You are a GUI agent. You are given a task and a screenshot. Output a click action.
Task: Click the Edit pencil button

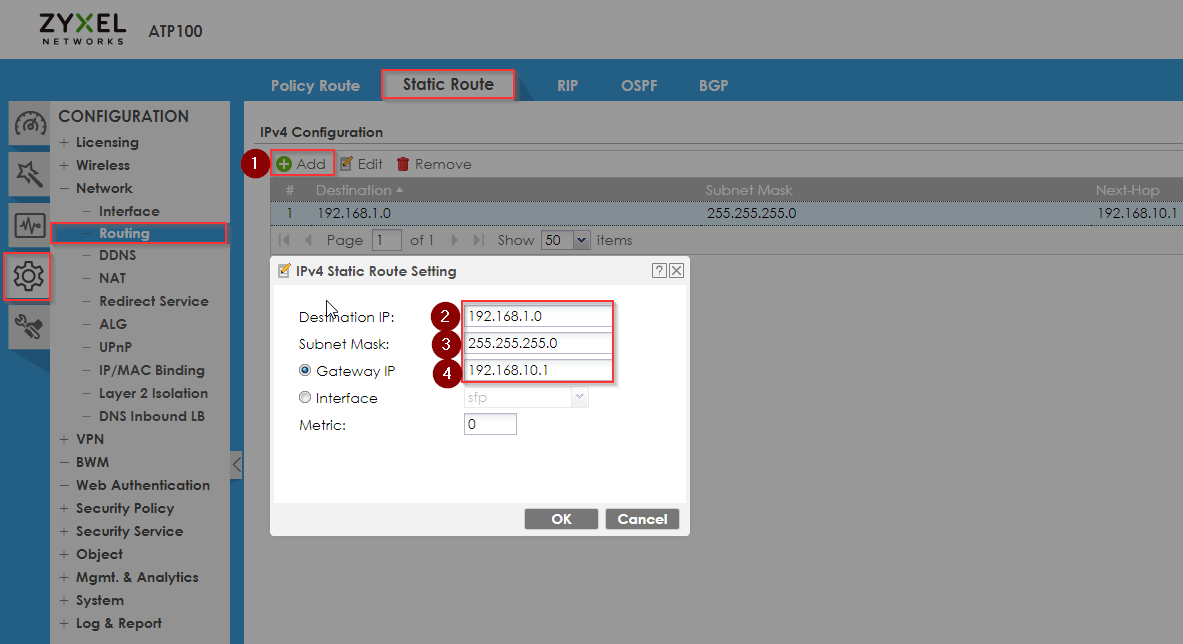tap(361, 164)
